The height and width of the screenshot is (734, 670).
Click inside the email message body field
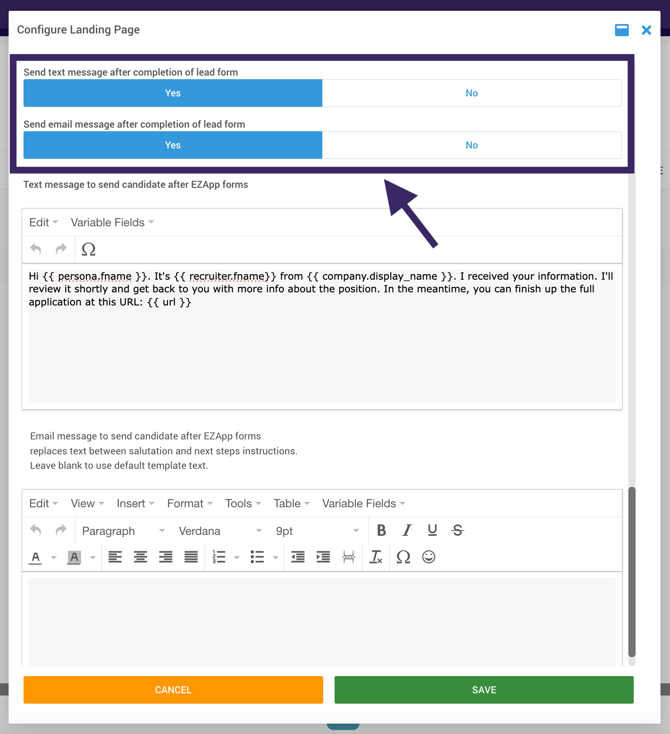322,620
